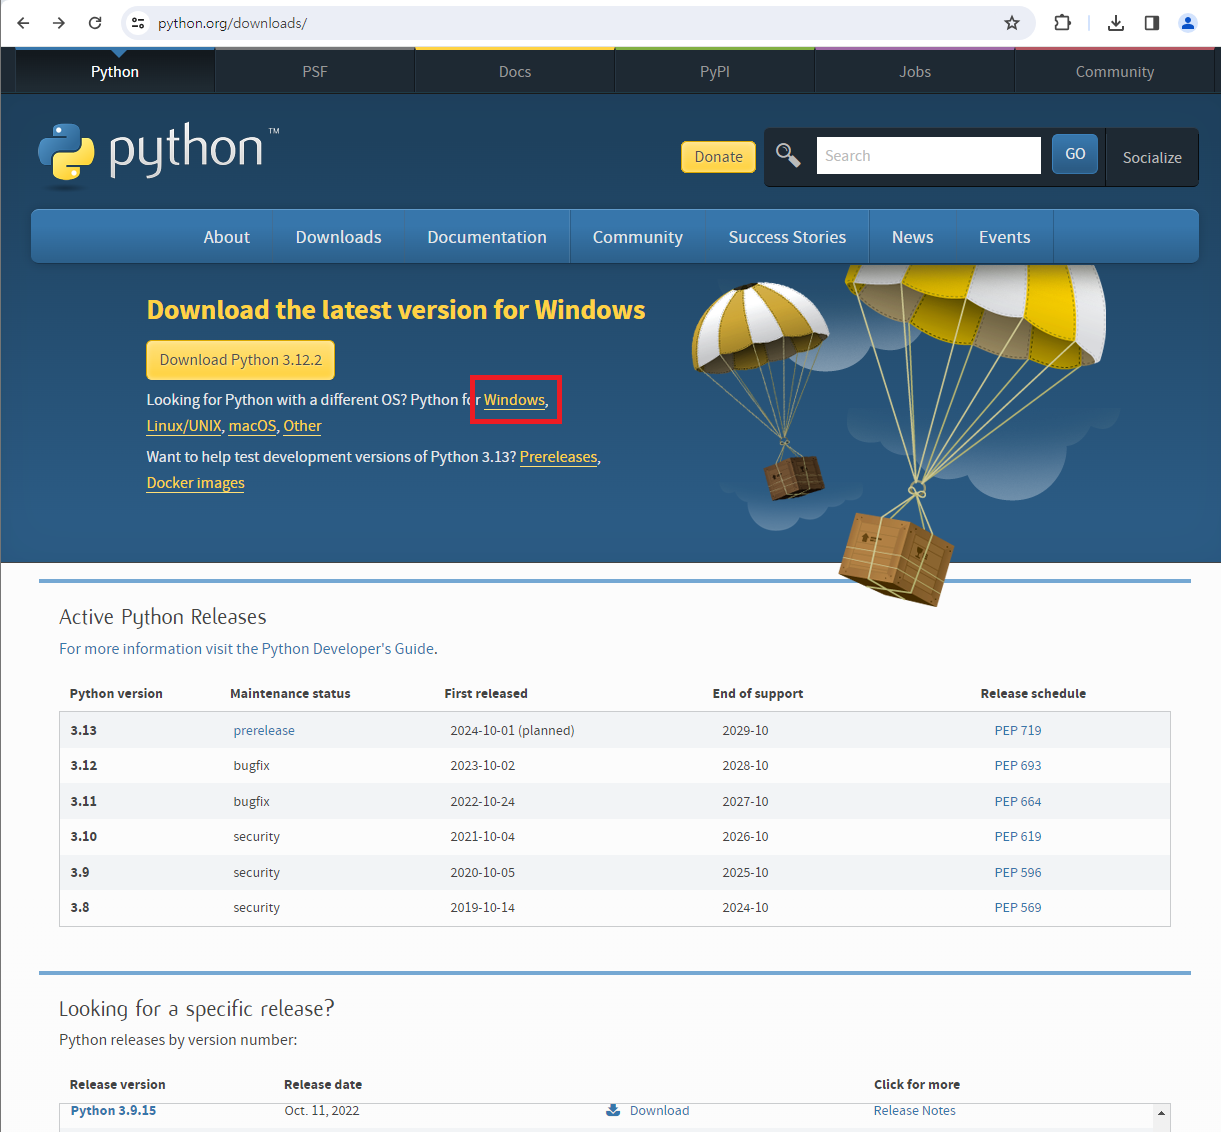Open the PEP 619 release schedule link
The width and height of the screenshot is (1221, 1132).
click(x=1018, y=837)
